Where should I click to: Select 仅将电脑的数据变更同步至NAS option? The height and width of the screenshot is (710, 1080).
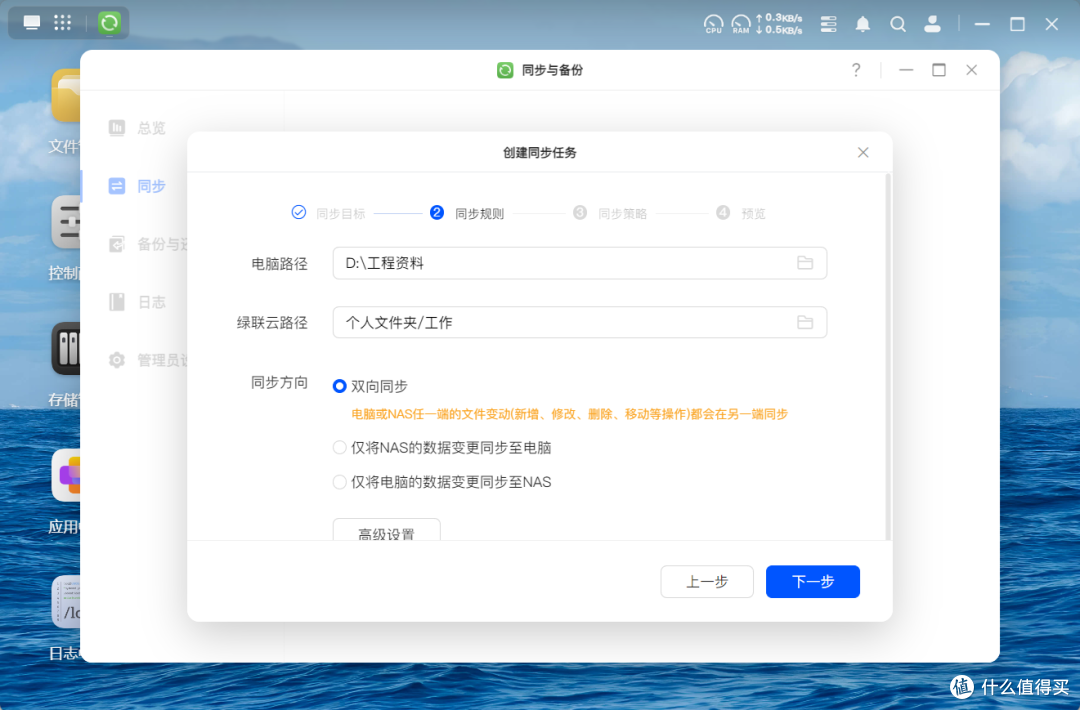pos(442,482)
